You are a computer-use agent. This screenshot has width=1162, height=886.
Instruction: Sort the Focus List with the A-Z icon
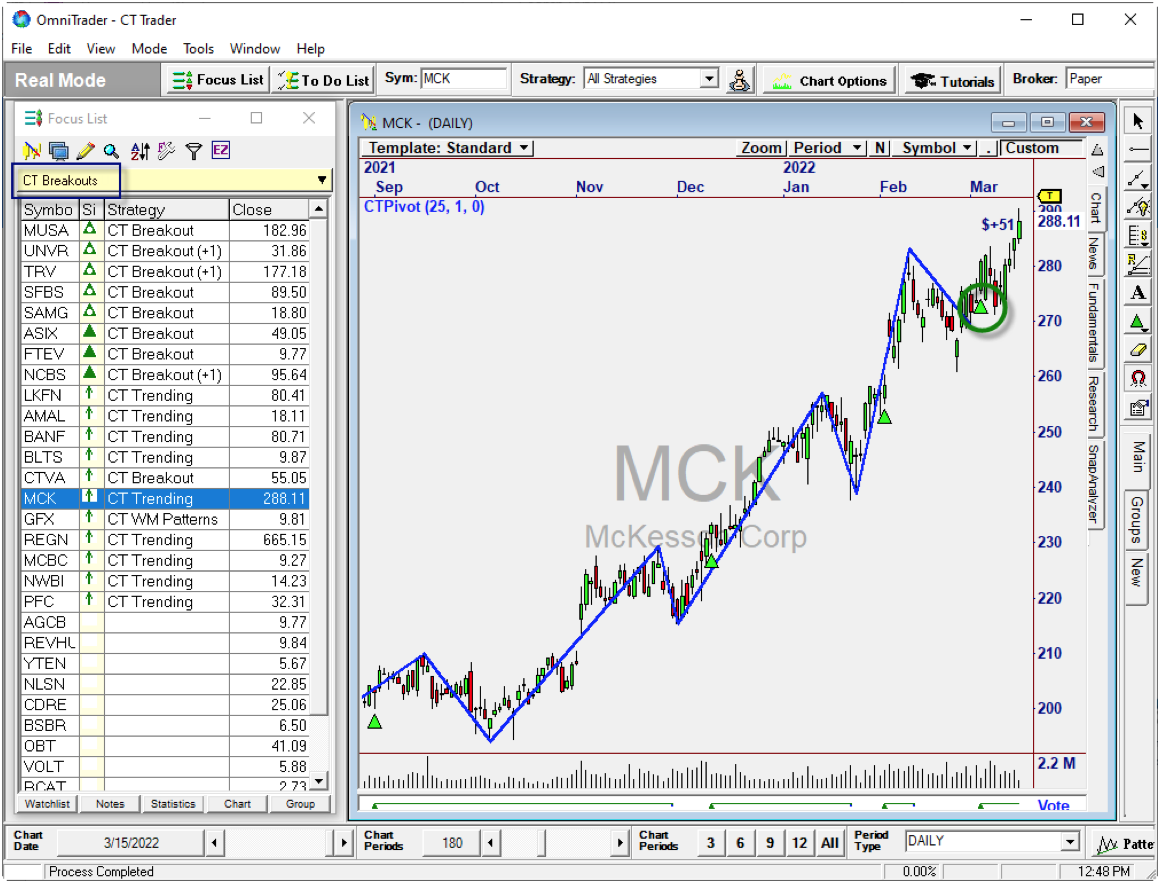(139, 151)
